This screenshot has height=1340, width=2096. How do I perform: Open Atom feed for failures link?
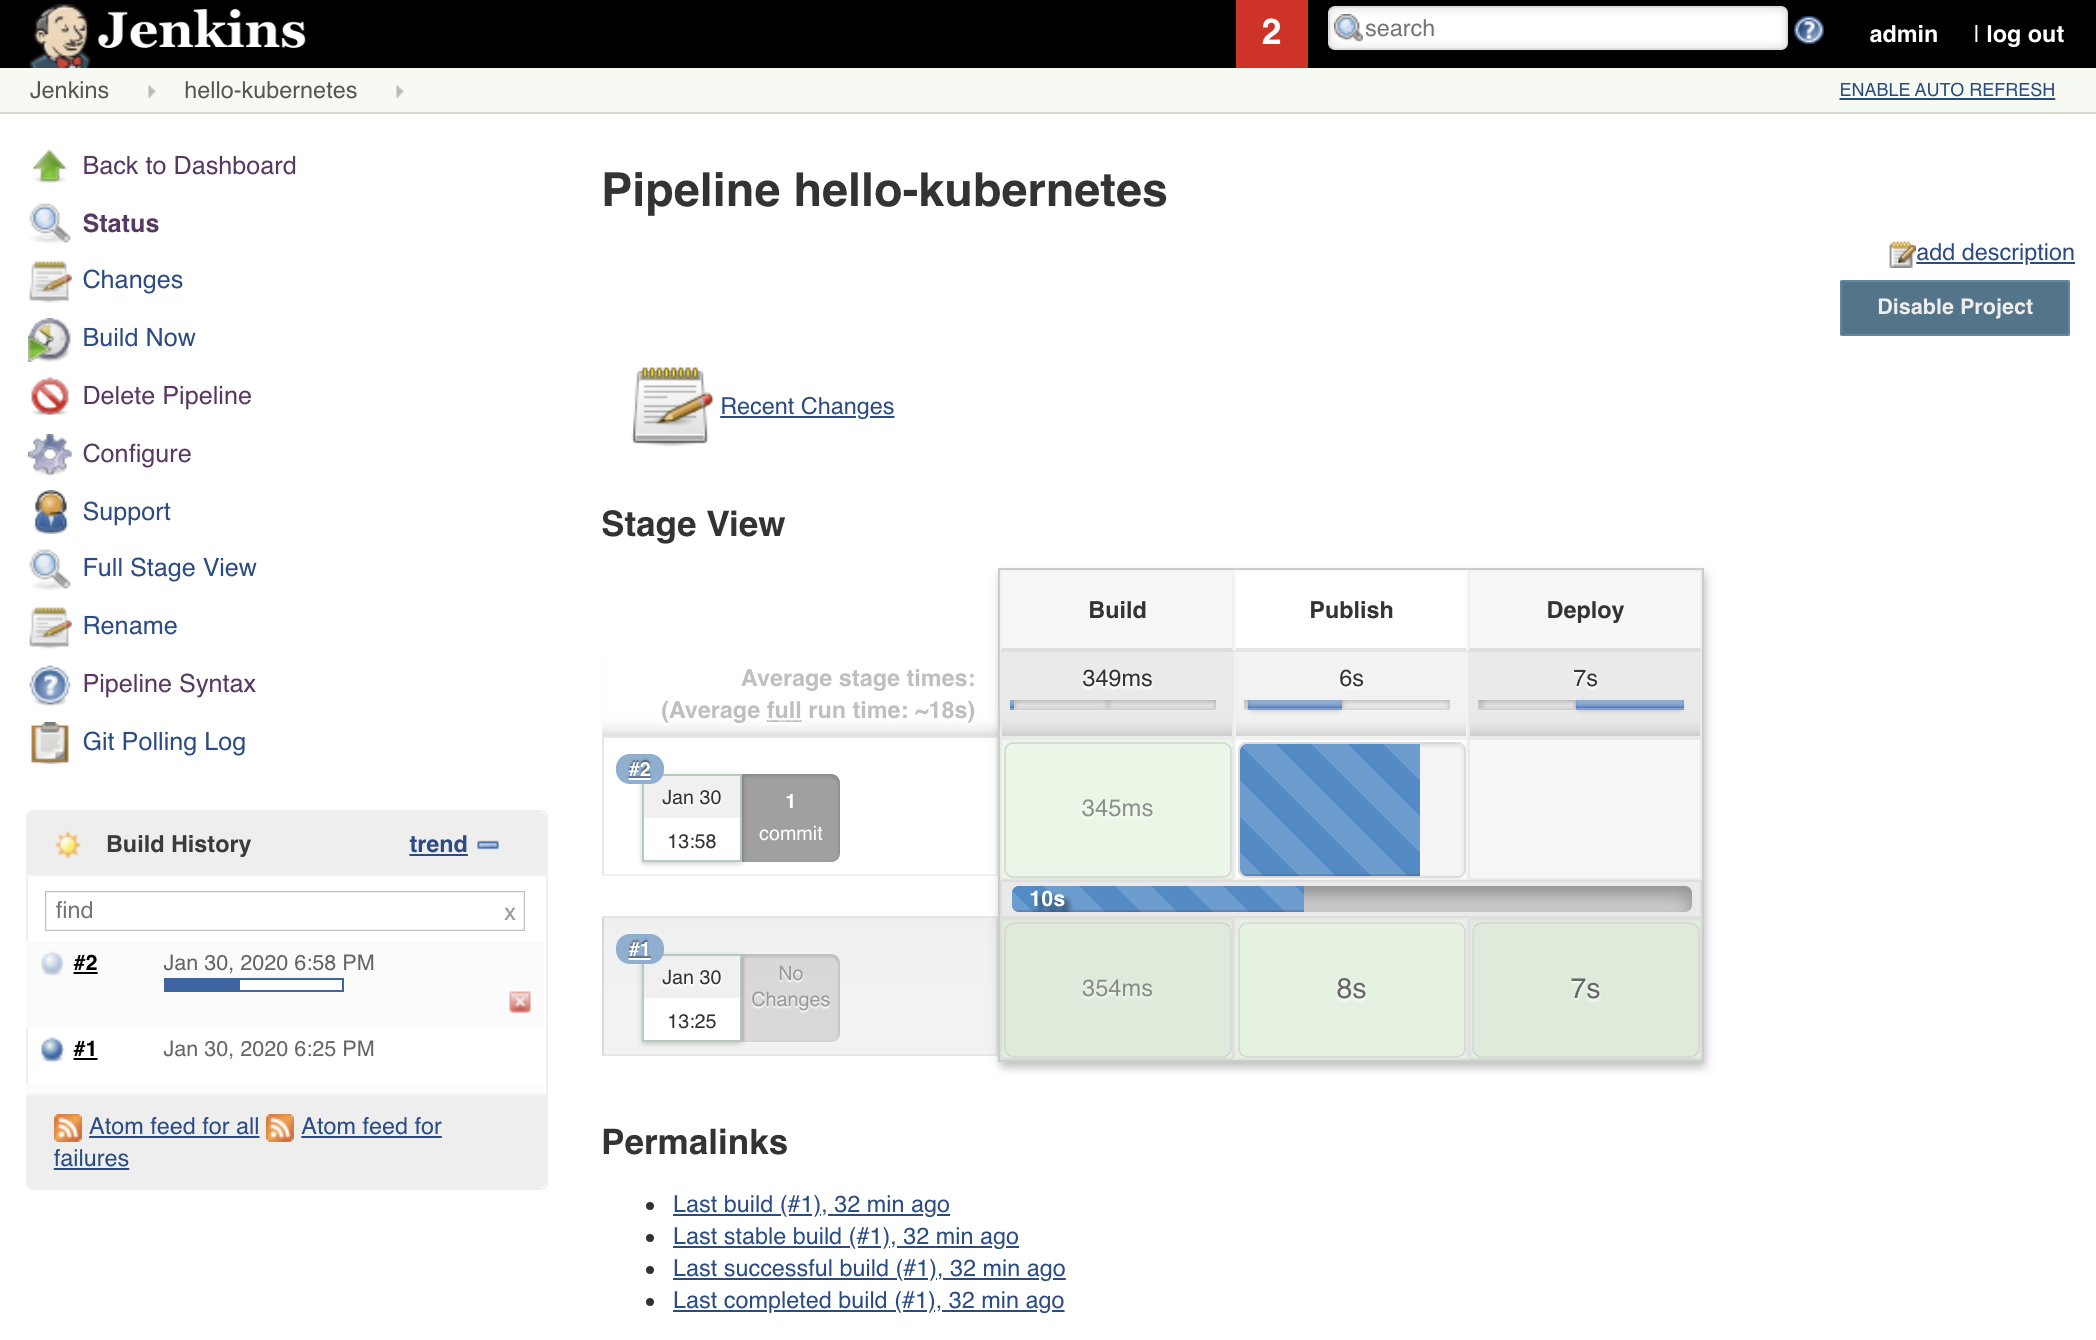click(x=371, y=1126)
